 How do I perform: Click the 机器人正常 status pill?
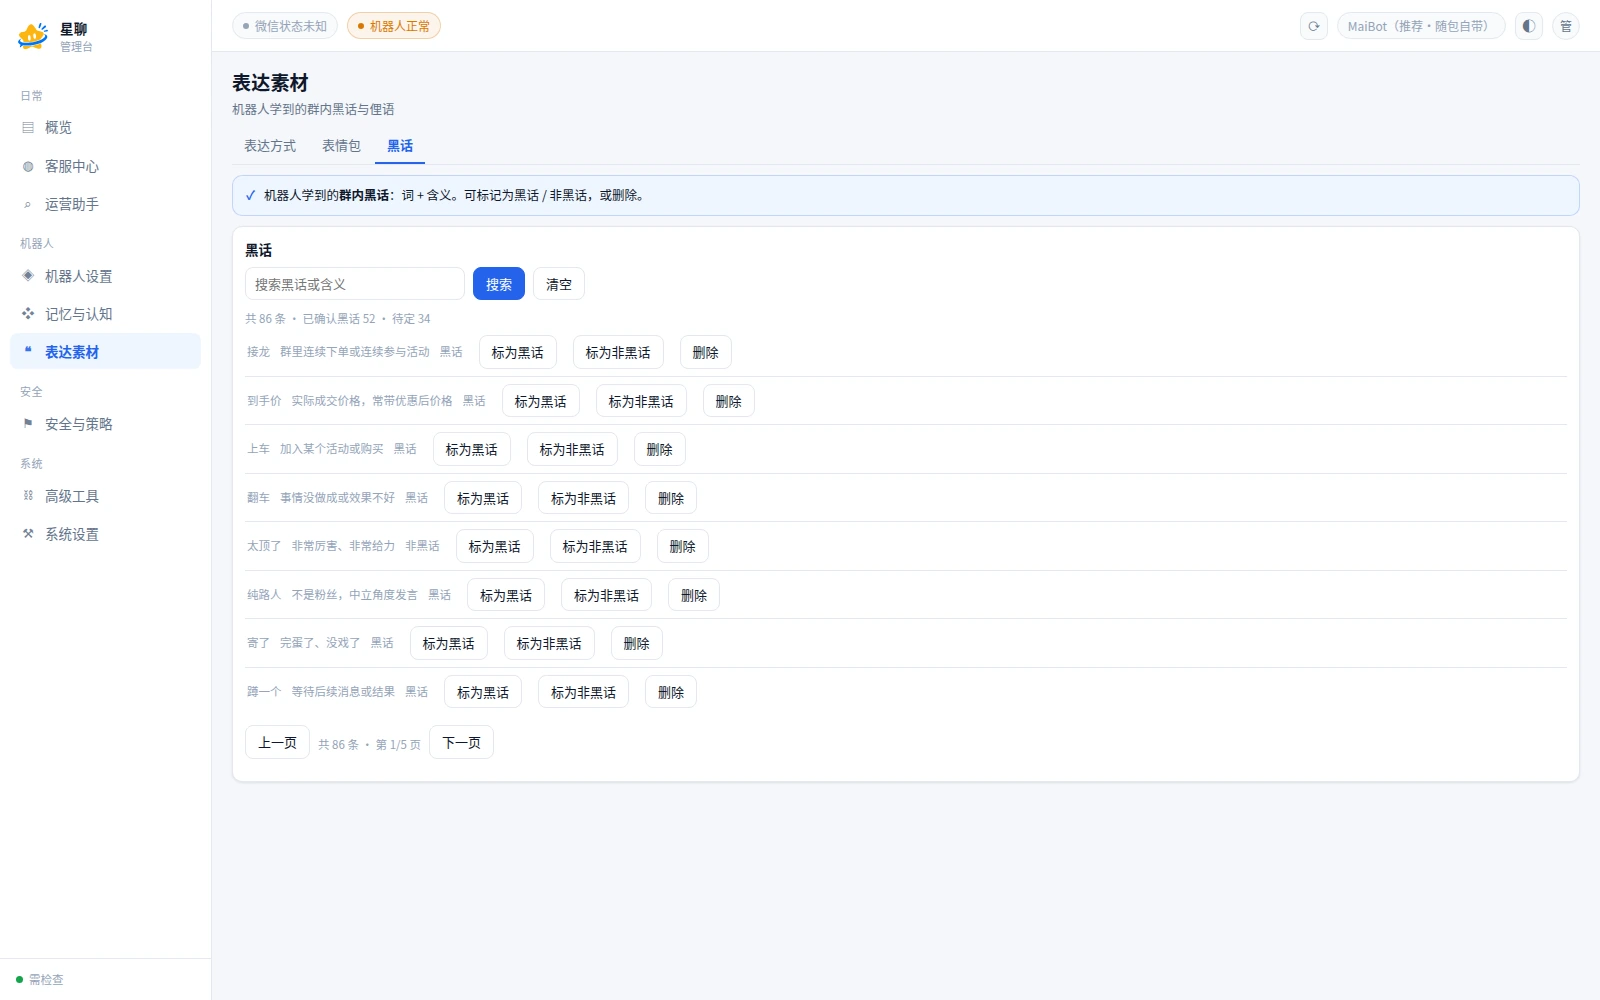tap(394, 26)
